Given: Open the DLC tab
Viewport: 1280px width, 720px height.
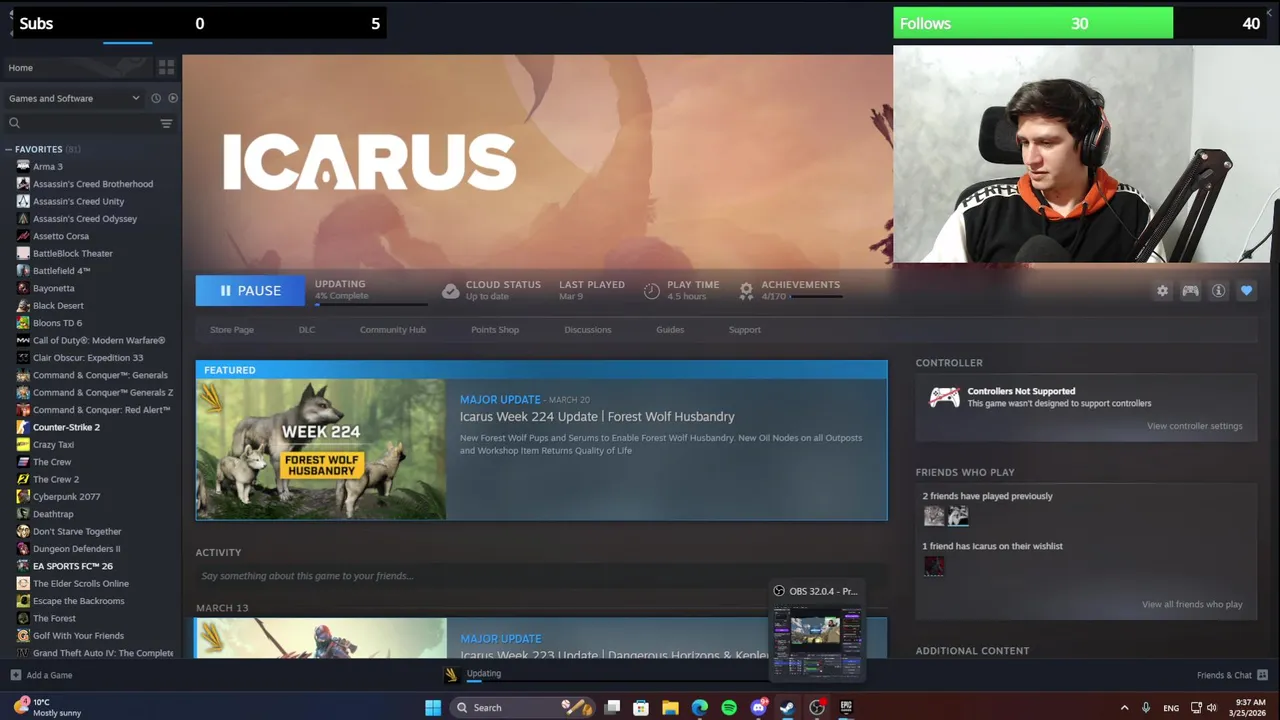Looking at the screenshot, I should coord(307,329).
